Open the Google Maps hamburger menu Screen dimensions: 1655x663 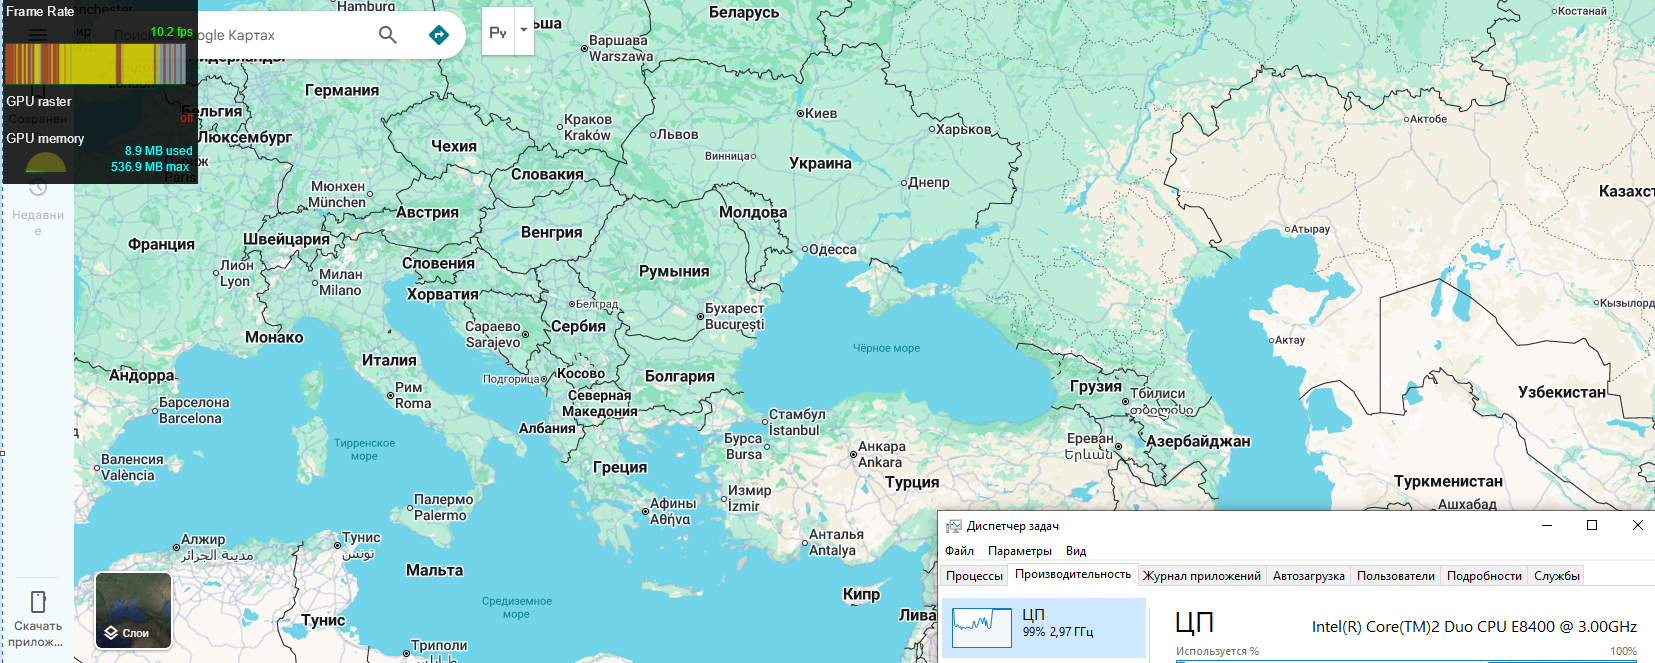(x=38, y=35)
